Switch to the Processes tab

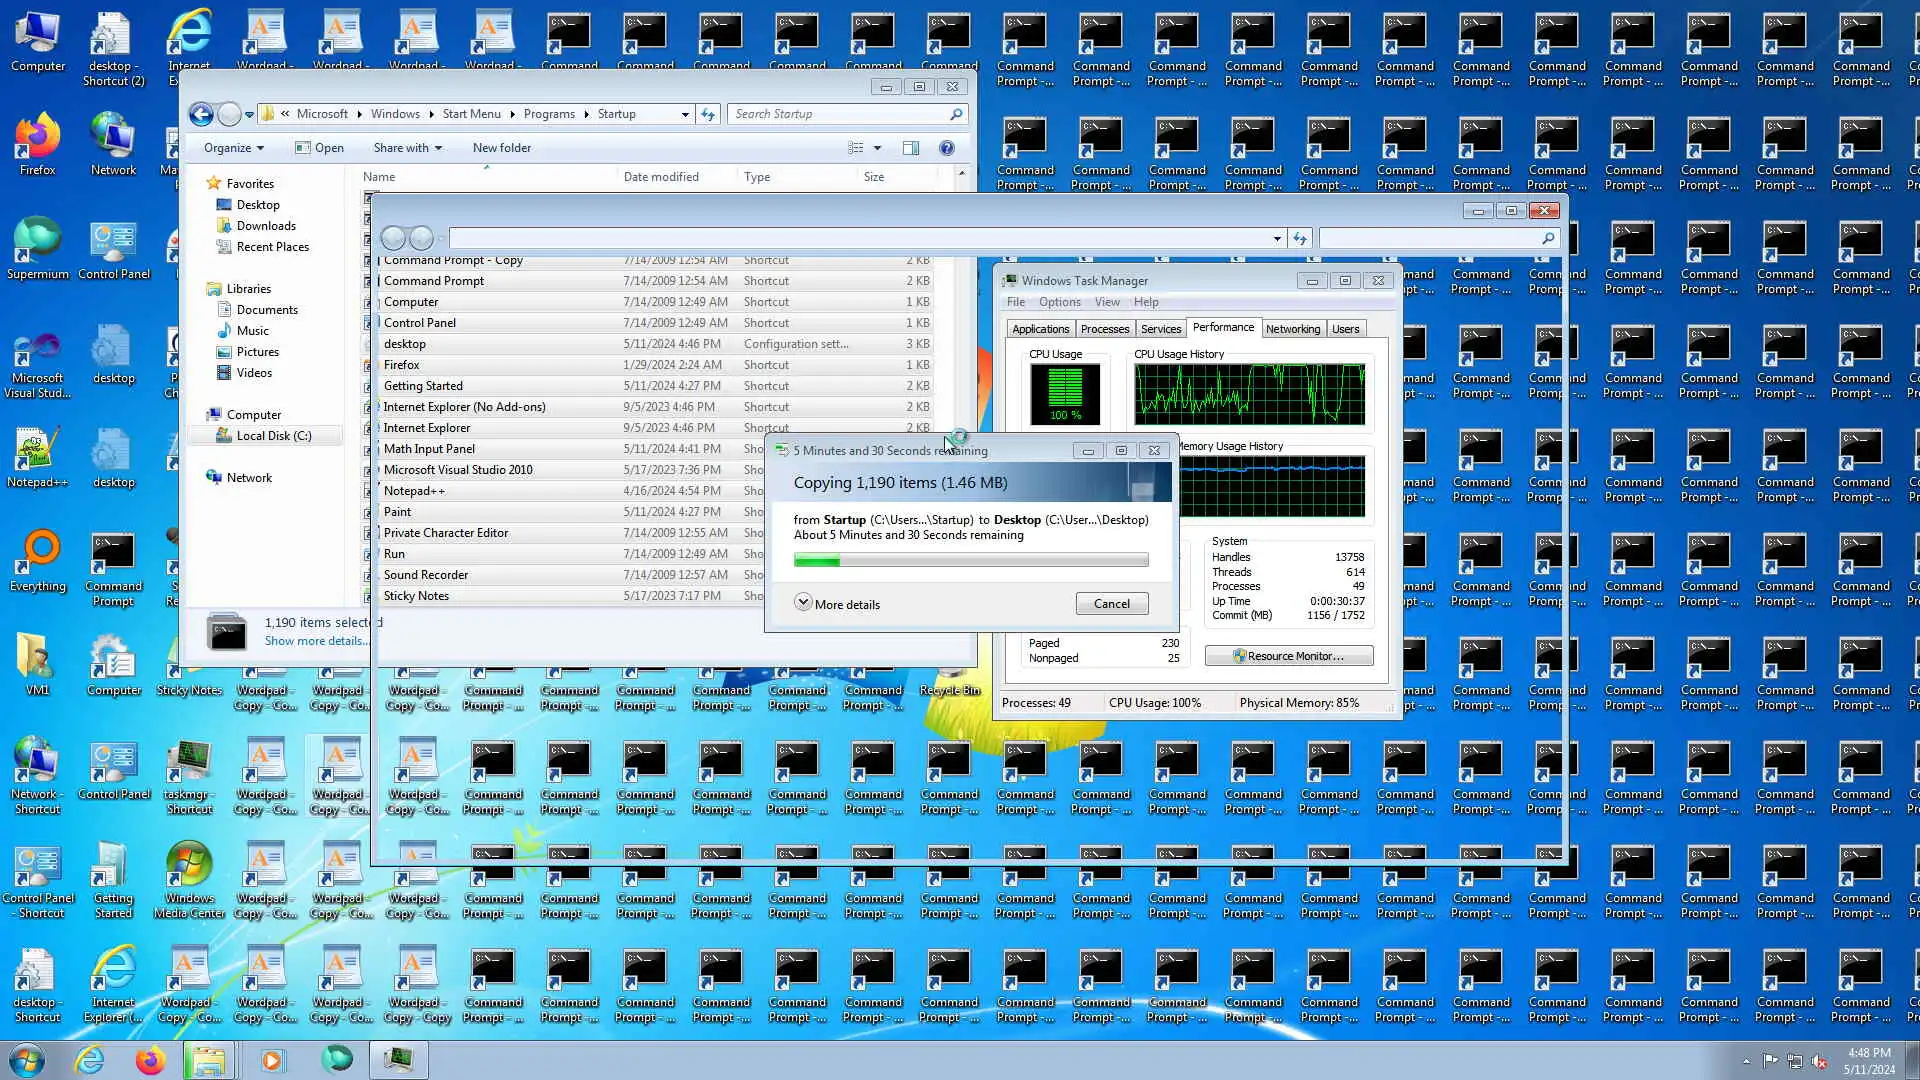click(x=1104, y=329)
